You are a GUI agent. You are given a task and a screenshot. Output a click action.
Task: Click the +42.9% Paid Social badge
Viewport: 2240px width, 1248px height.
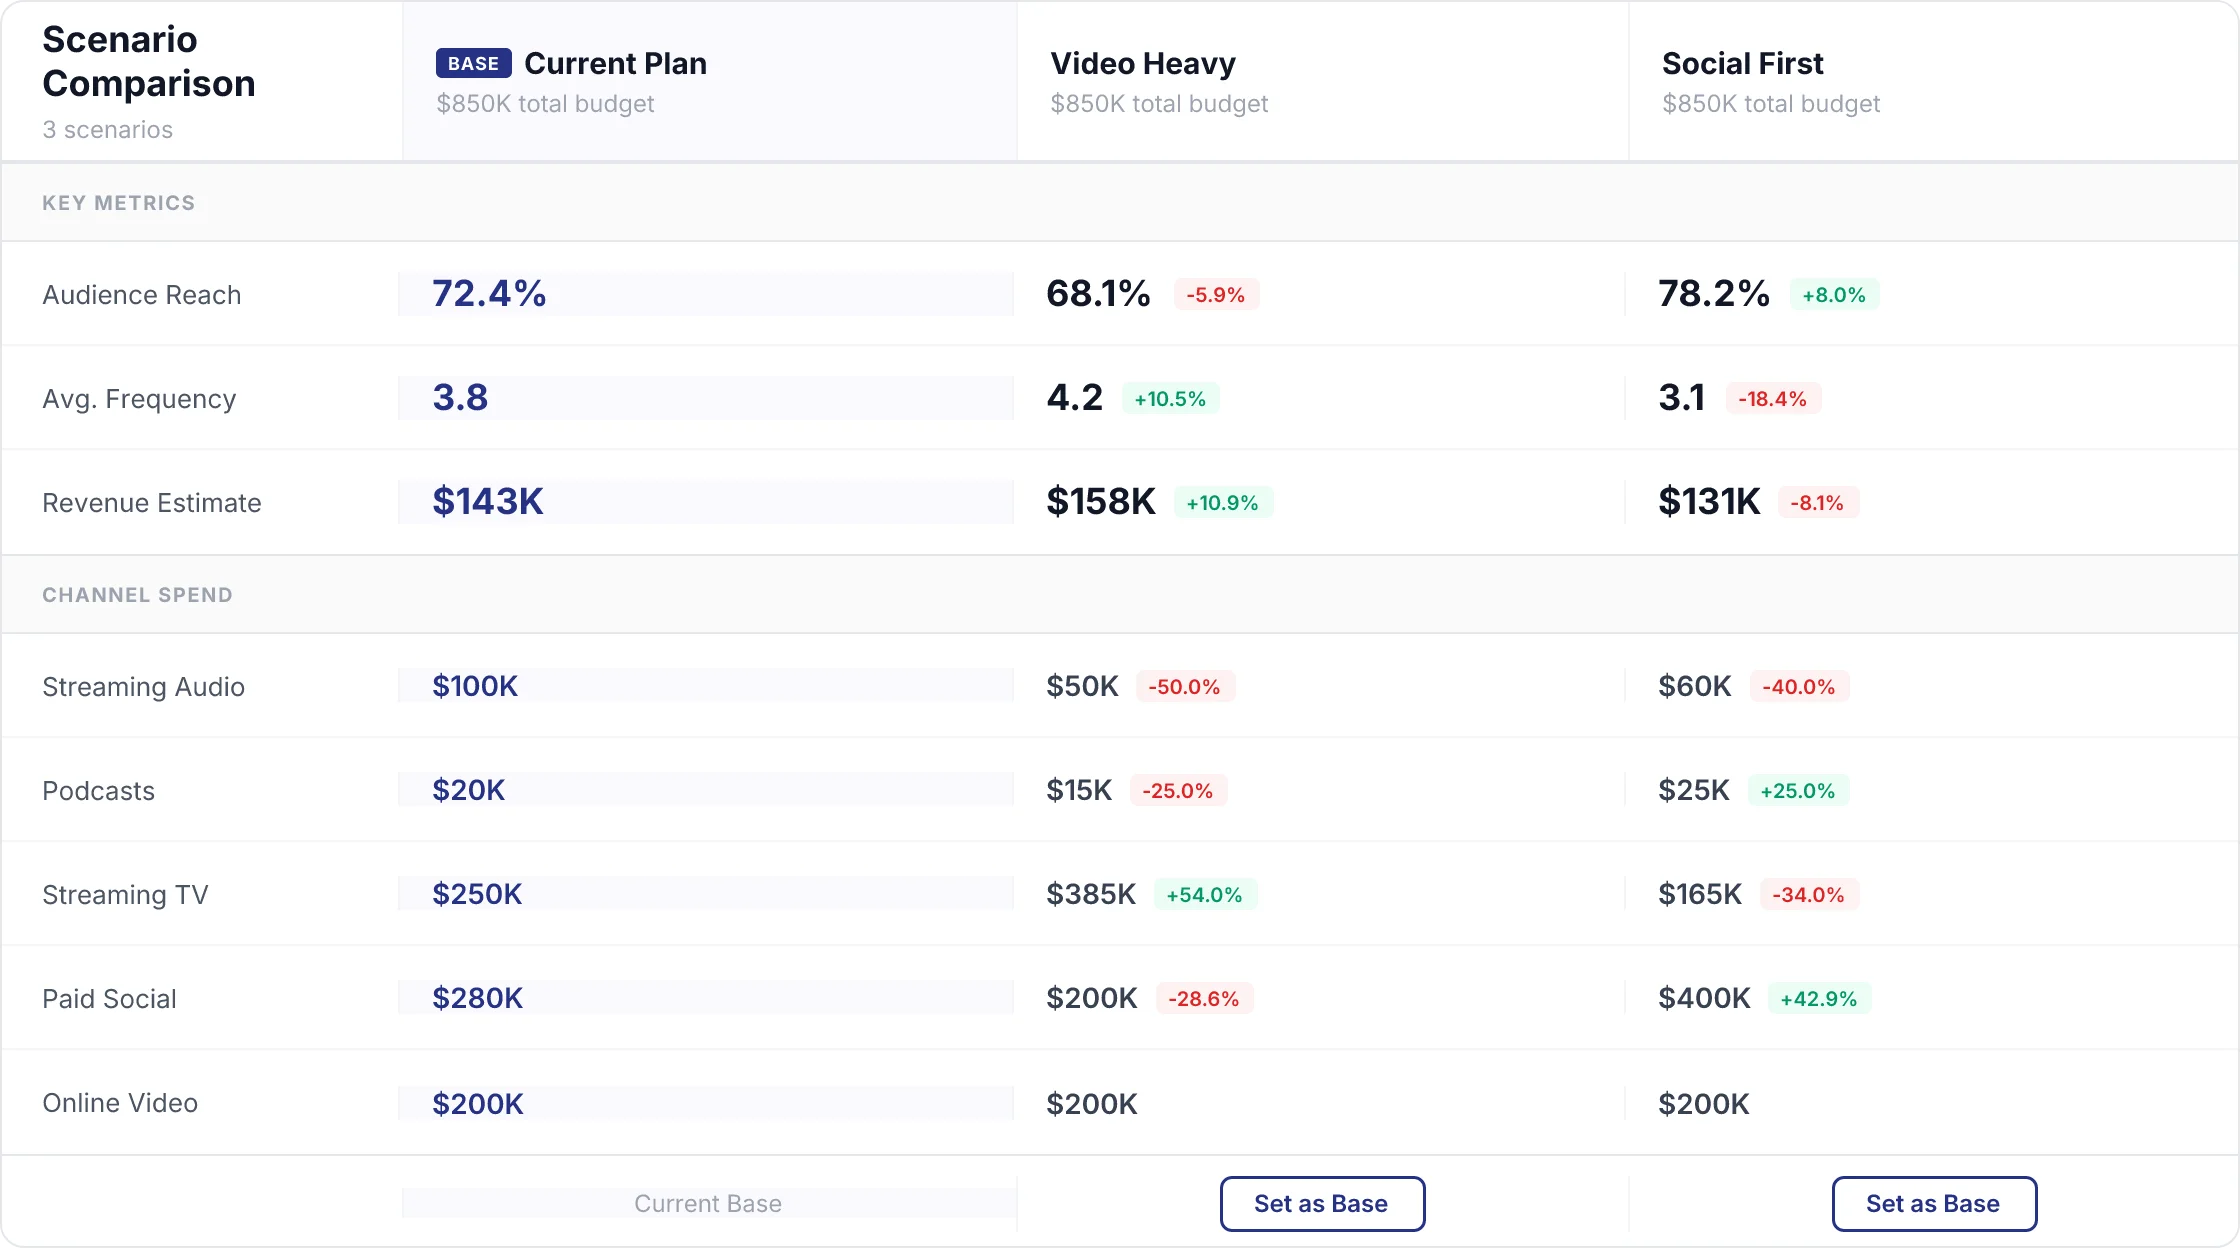tap(1818, 999)
